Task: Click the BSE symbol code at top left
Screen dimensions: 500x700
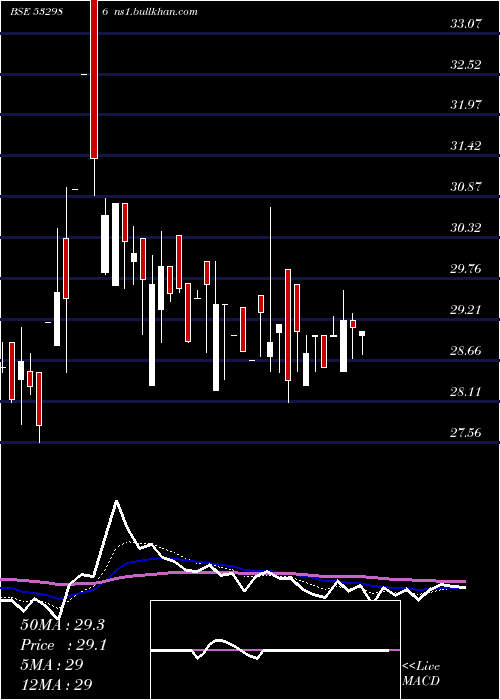Action: [37, 12]
